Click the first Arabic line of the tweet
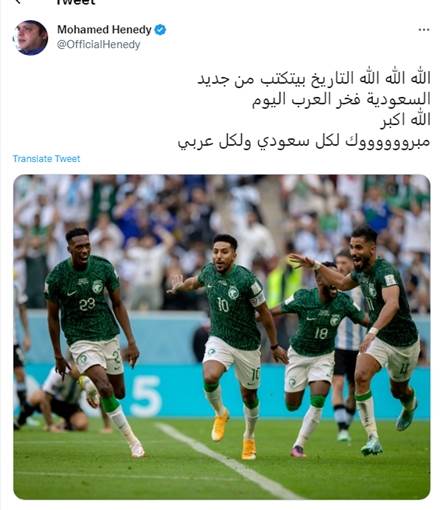This screenshot has height=510, width=442. [314, 78]
